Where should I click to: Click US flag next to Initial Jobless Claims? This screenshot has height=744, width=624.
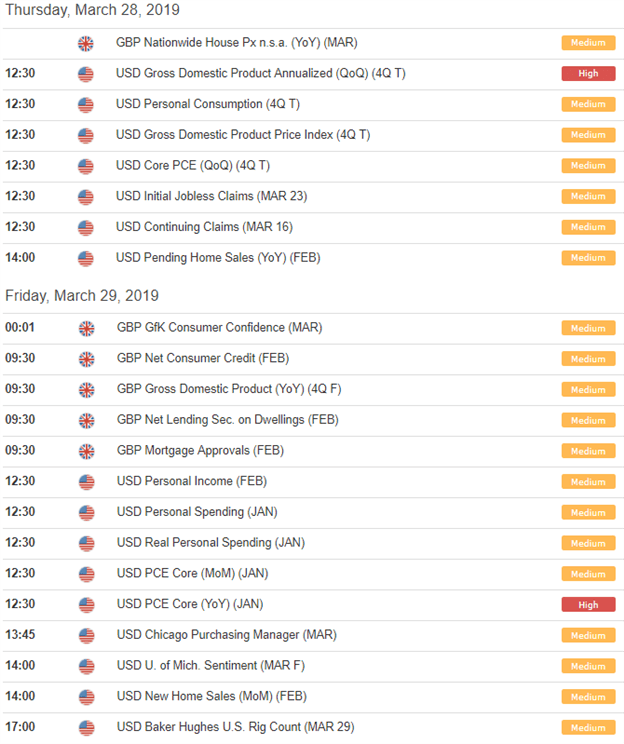[85, 197]
